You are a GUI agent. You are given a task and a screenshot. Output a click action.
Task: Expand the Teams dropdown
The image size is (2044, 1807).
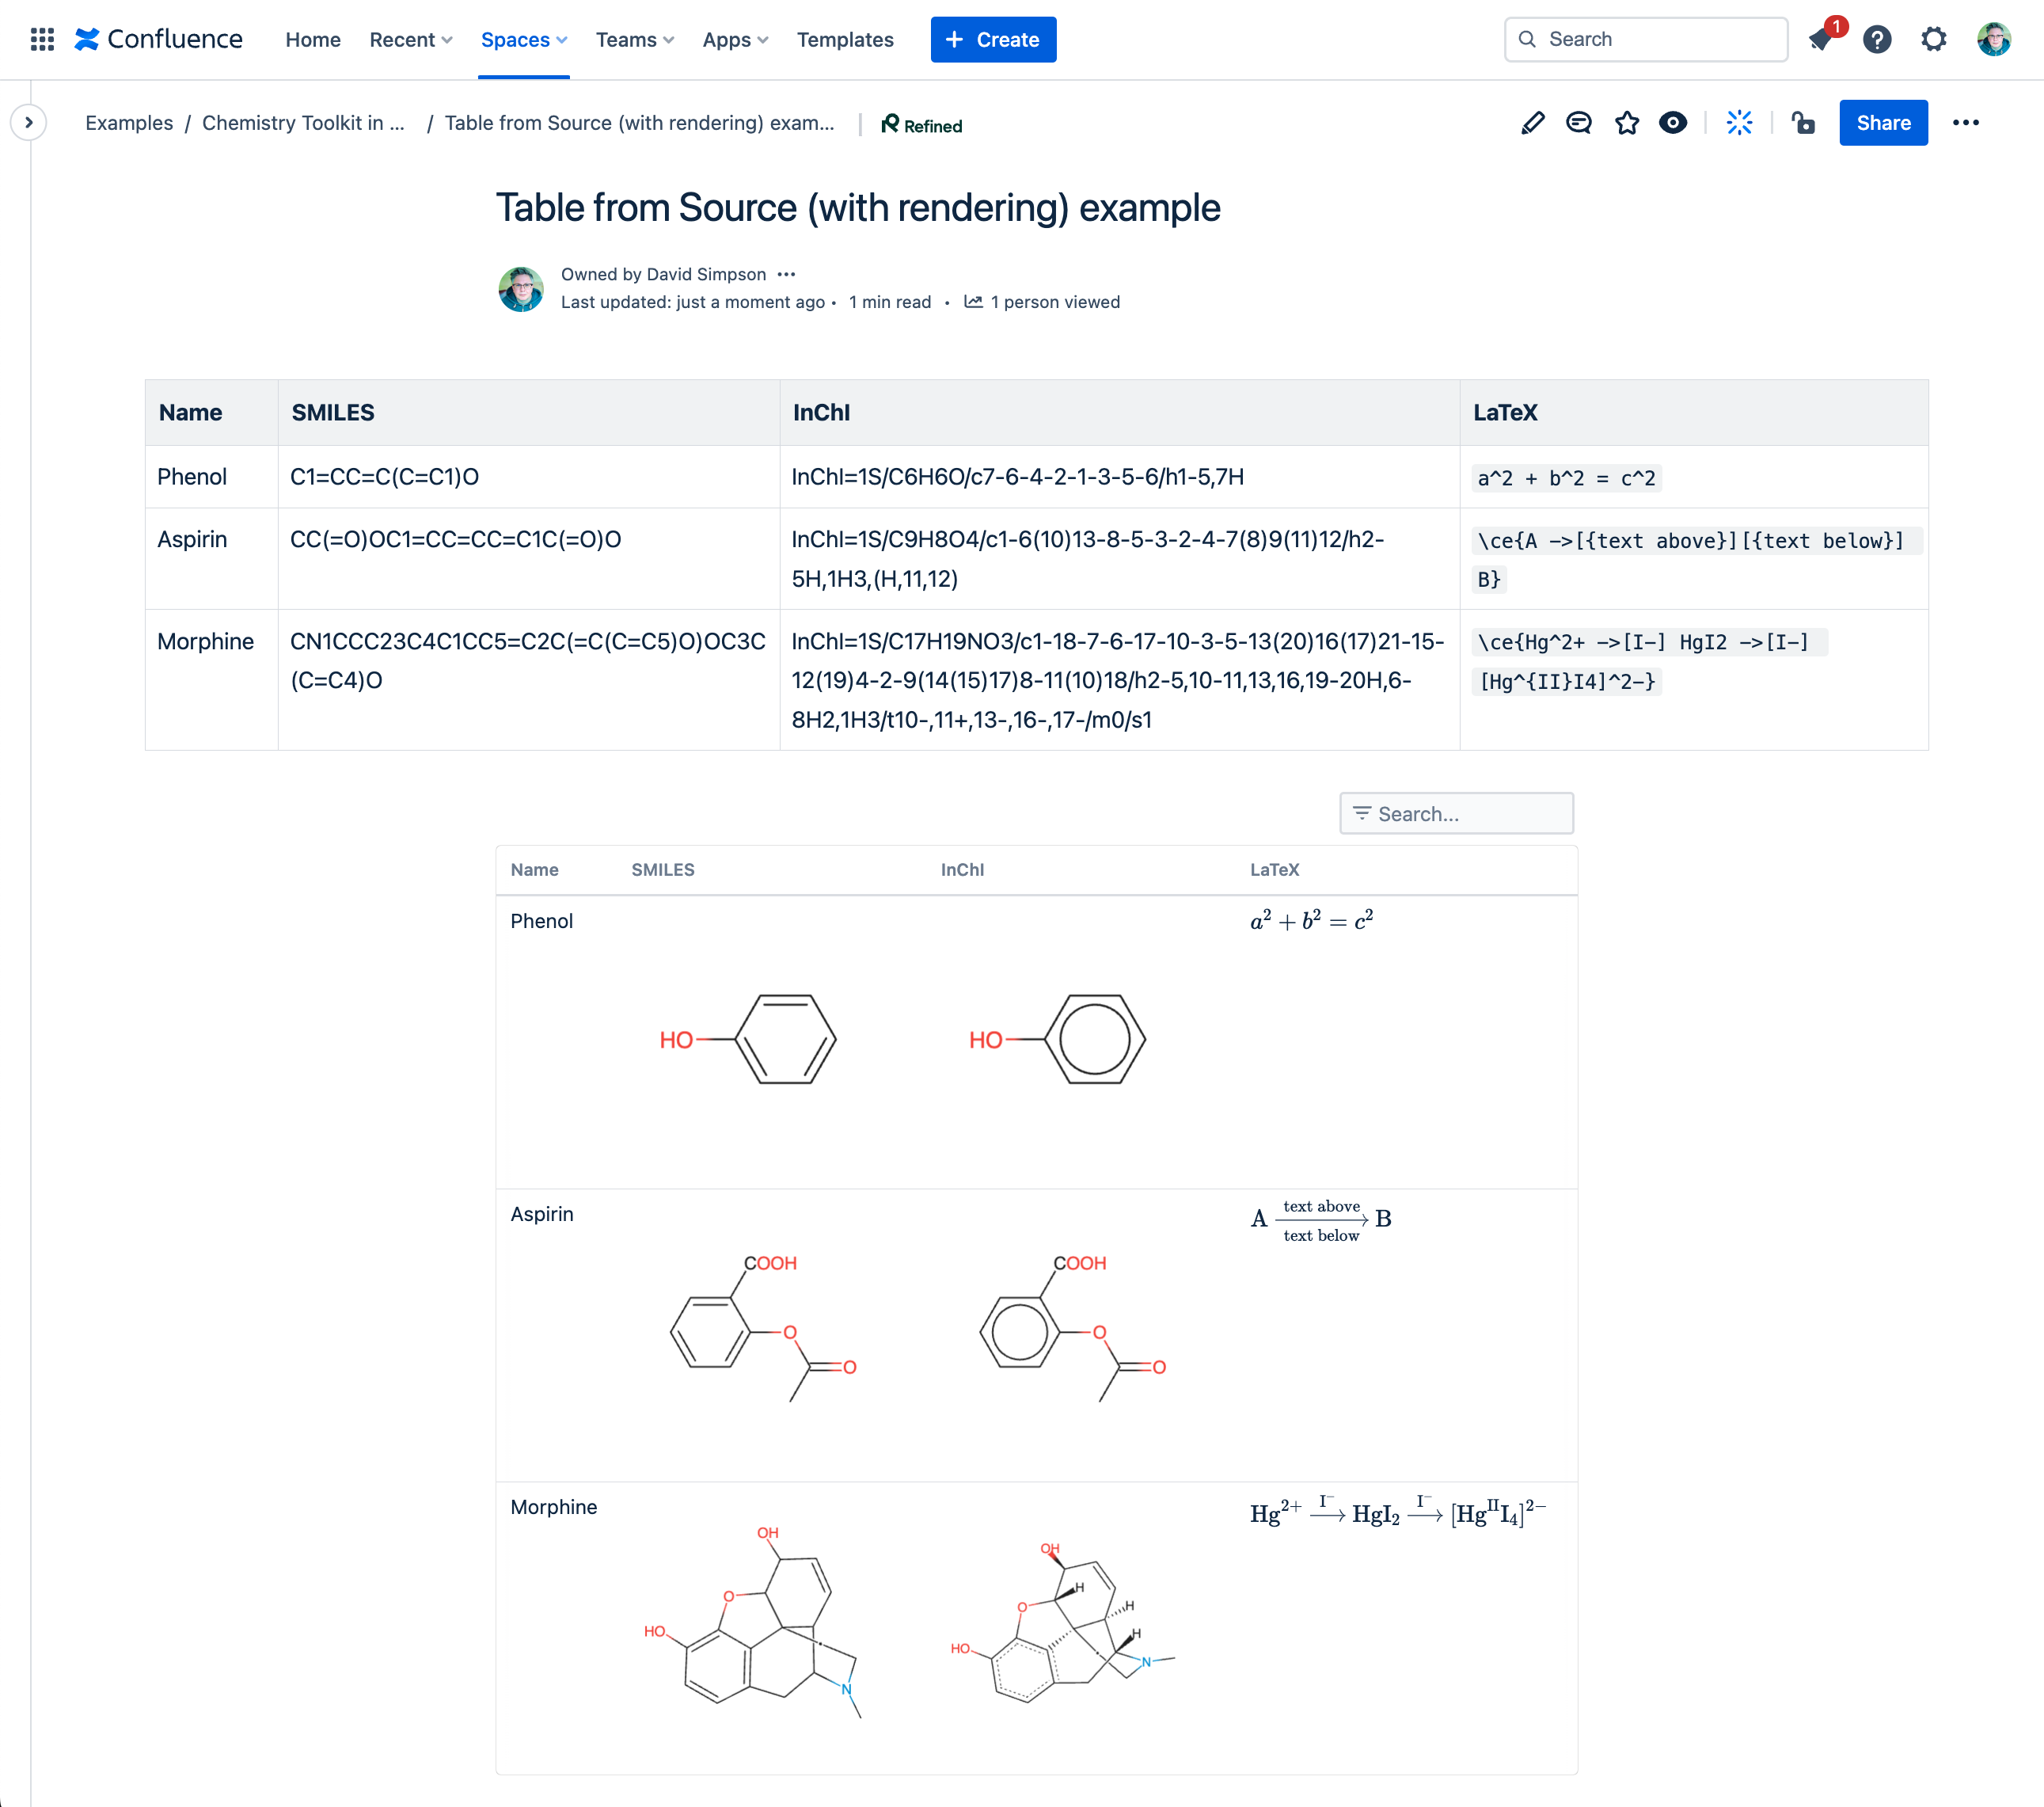[634, 39]
